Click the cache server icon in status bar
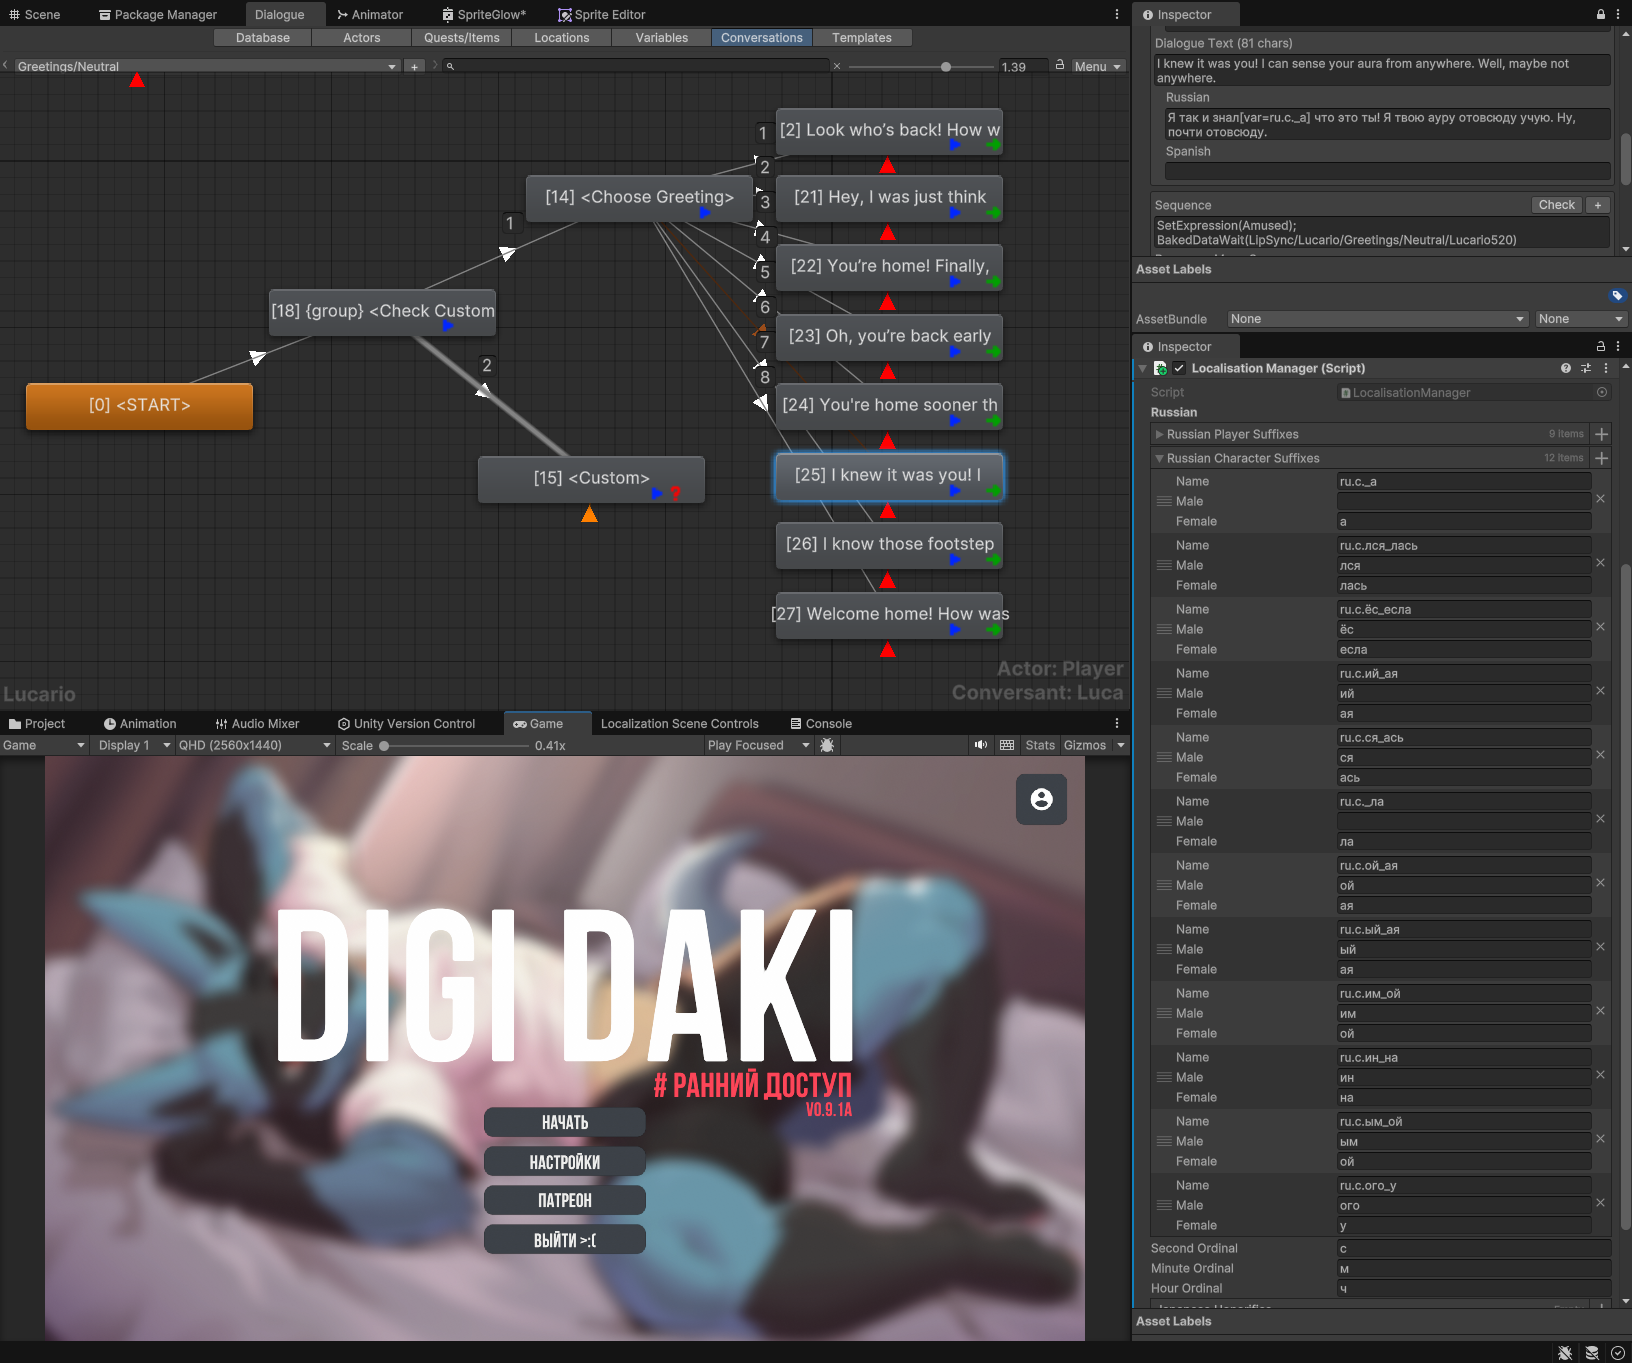Image resolution: width=1632 pixels, height=1363 pixels. point(1592,1353)
